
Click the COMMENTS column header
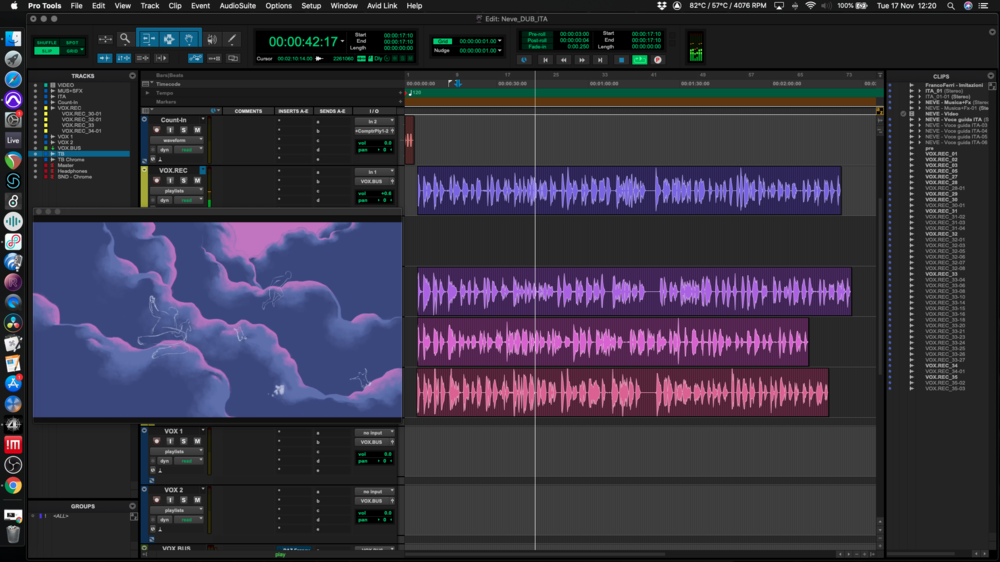(x=248, y=111)
